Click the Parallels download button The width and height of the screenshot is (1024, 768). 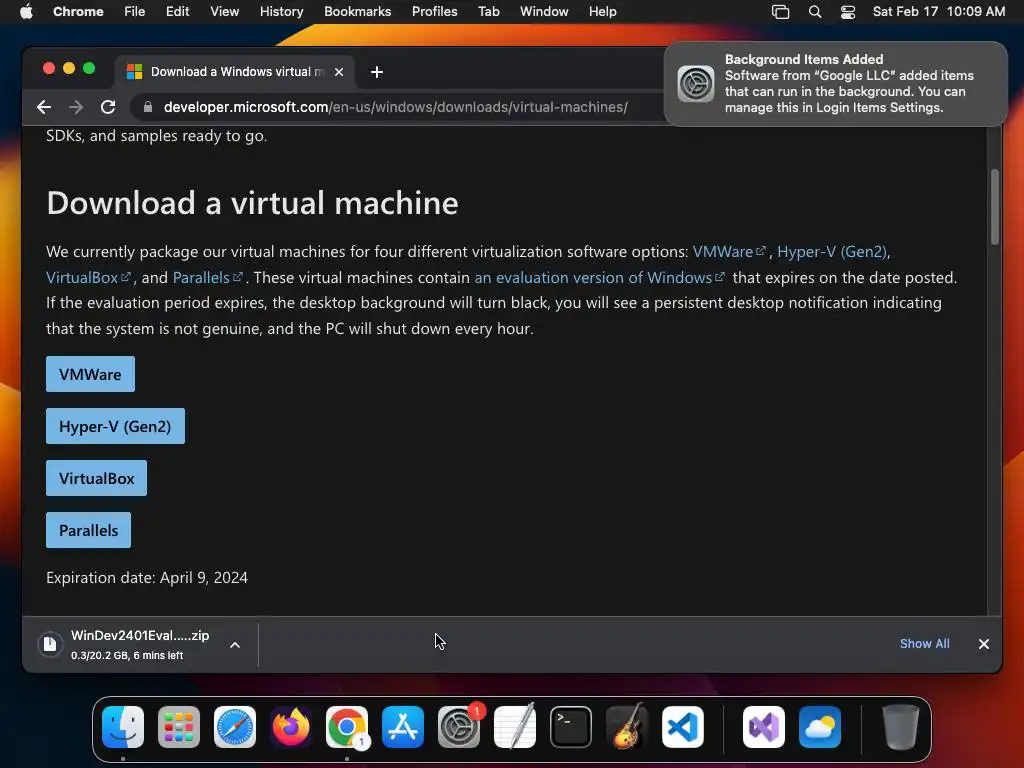coord(88,530)
